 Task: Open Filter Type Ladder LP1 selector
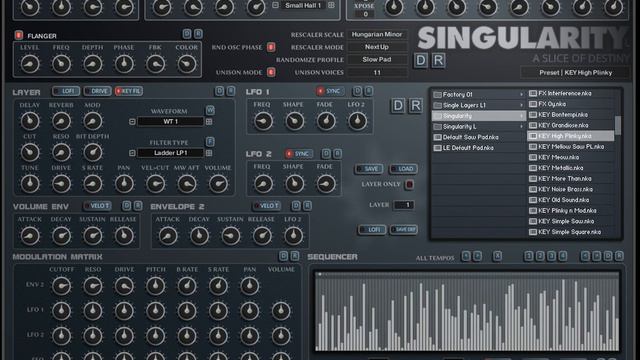170,153
